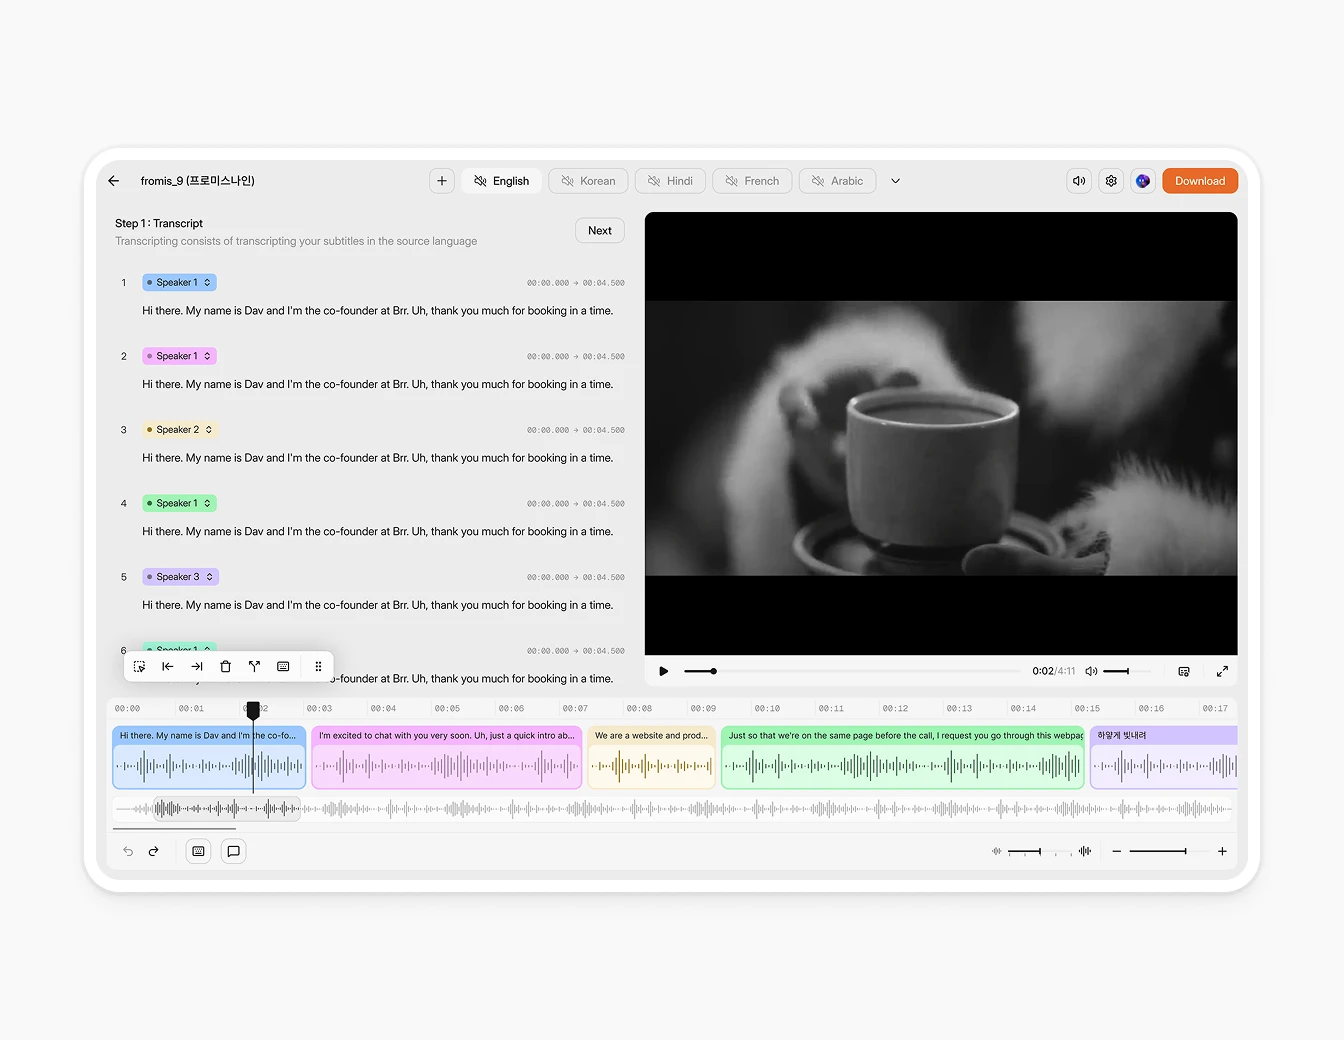Click the undo icon
Image resolution: width=1344 pixels, height=1040 pixels.
[127, 851]
